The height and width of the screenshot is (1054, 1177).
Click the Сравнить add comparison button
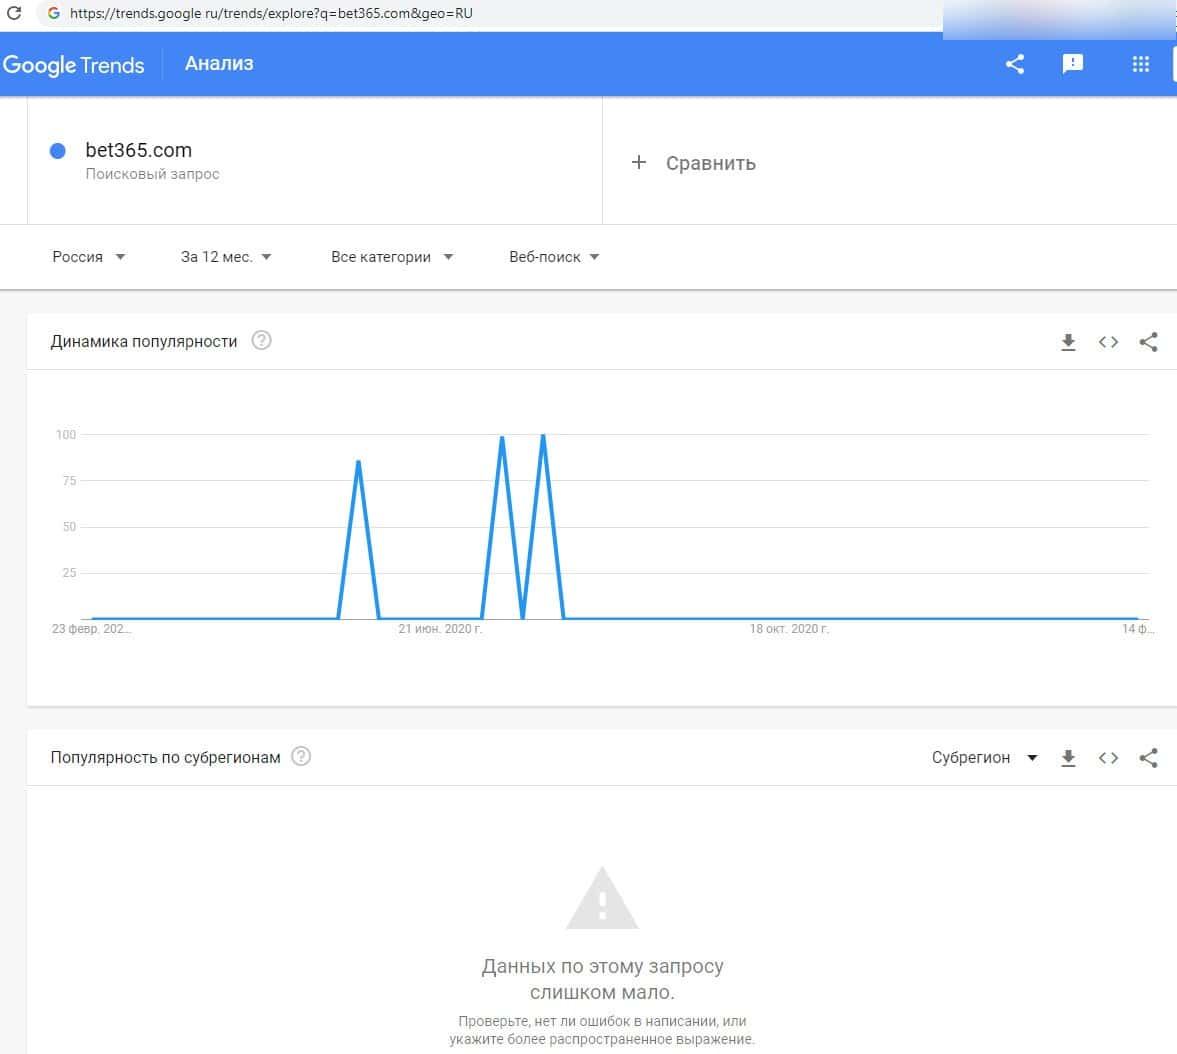tap(694, 163)
